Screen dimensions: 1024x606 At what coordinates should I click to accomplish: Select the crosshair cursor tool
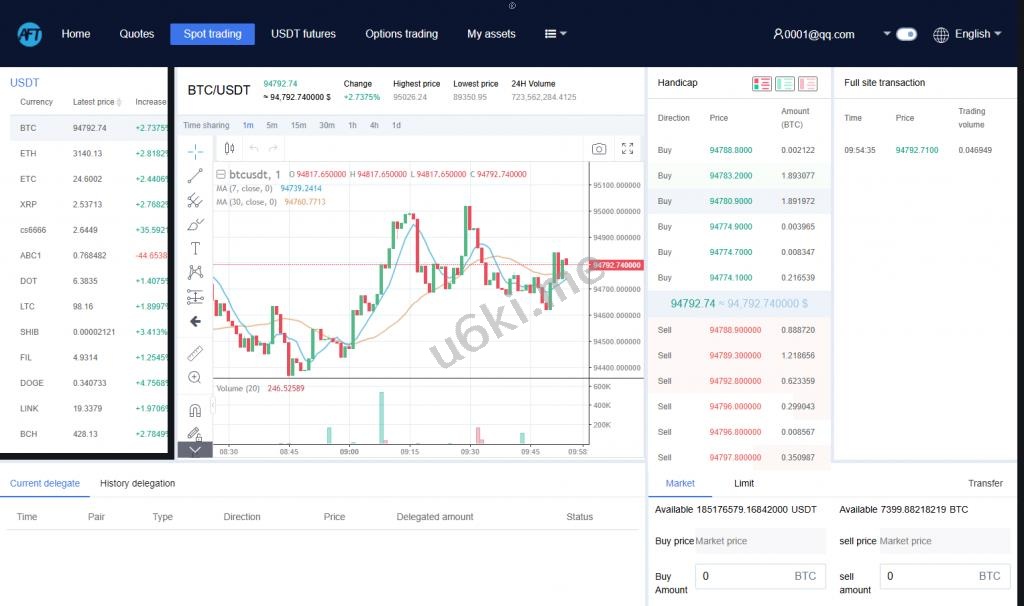(195, 151)
